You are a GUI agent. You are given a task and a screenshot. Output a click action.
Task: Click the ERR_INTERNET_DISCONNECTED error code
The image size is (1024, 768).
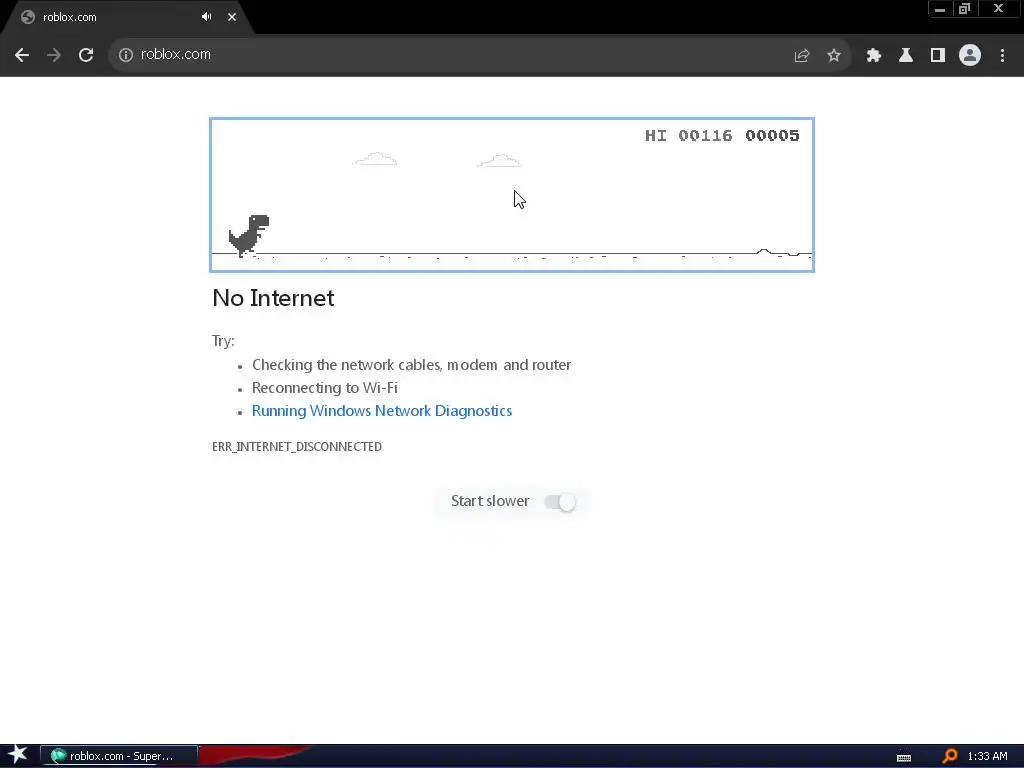coord(297,447)
